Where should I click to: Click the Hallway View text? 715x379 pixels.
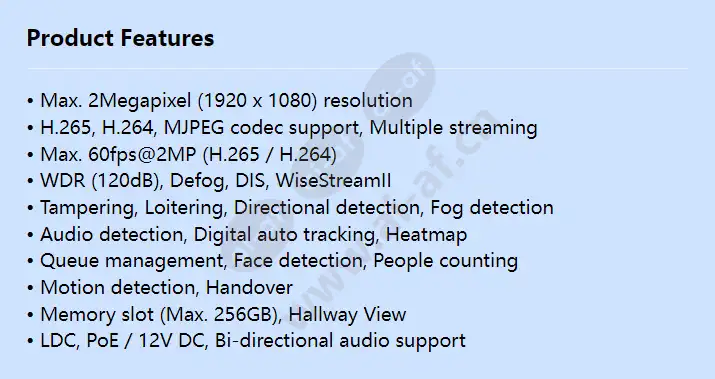pyautogui.click(x=347, y=315)
